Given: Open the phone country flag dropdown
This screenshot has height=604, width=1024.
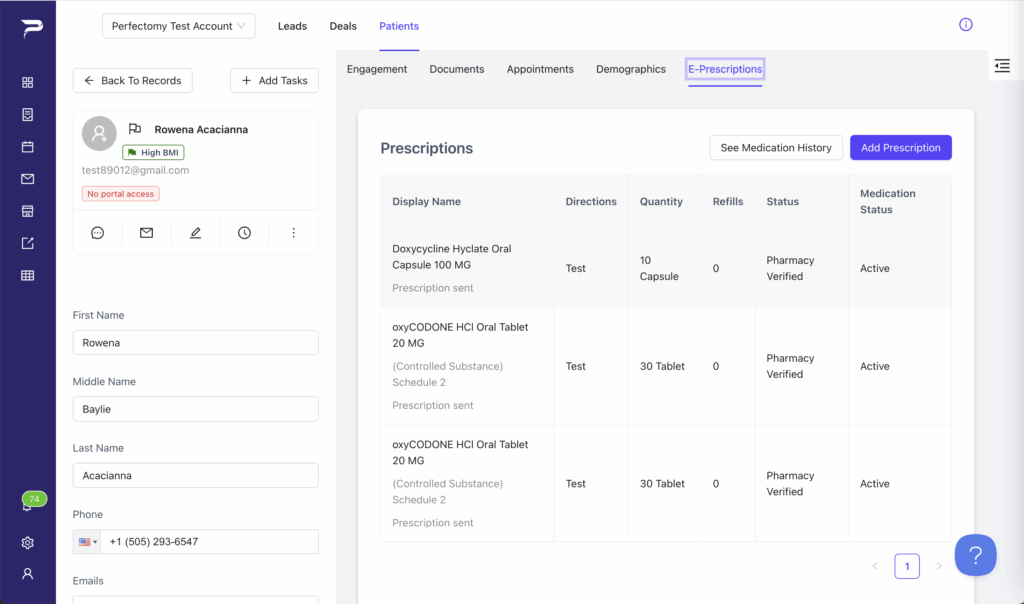Looking at the screenshot, I should [x=88, y=542].
